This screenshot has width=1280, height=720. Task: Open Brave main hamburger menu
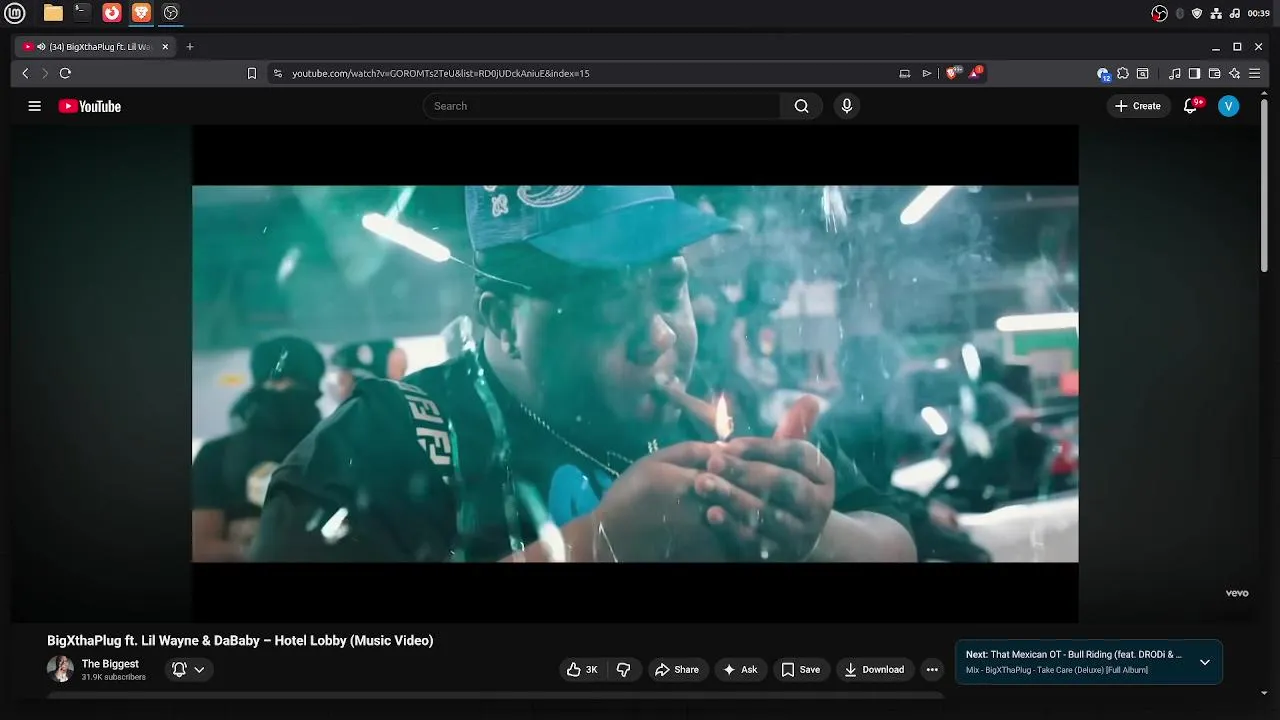point(1255,73)
